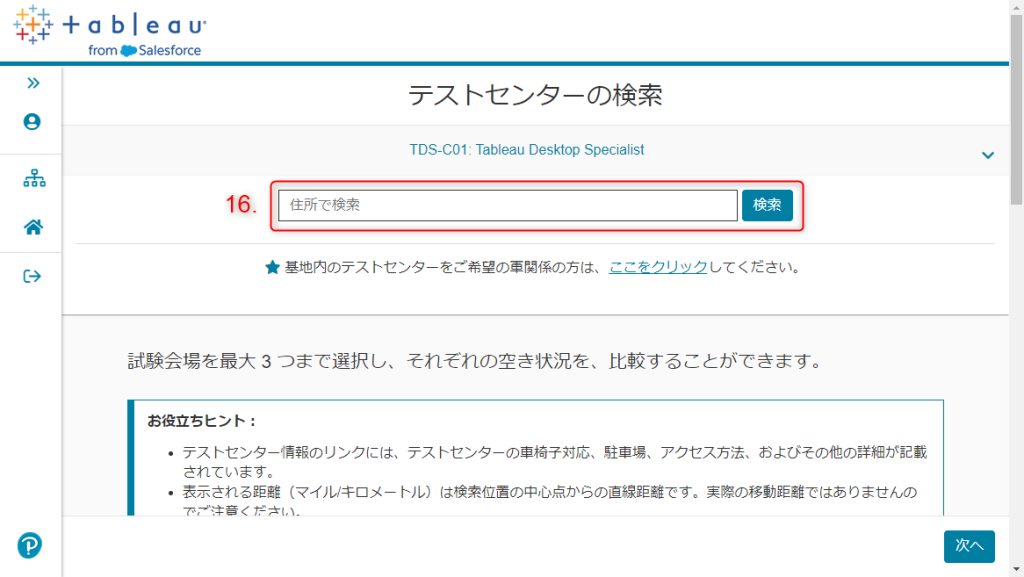Open the user profile icon in sidebar
The height and width of the screenshot is (577, 1024).
click(32, 122)
